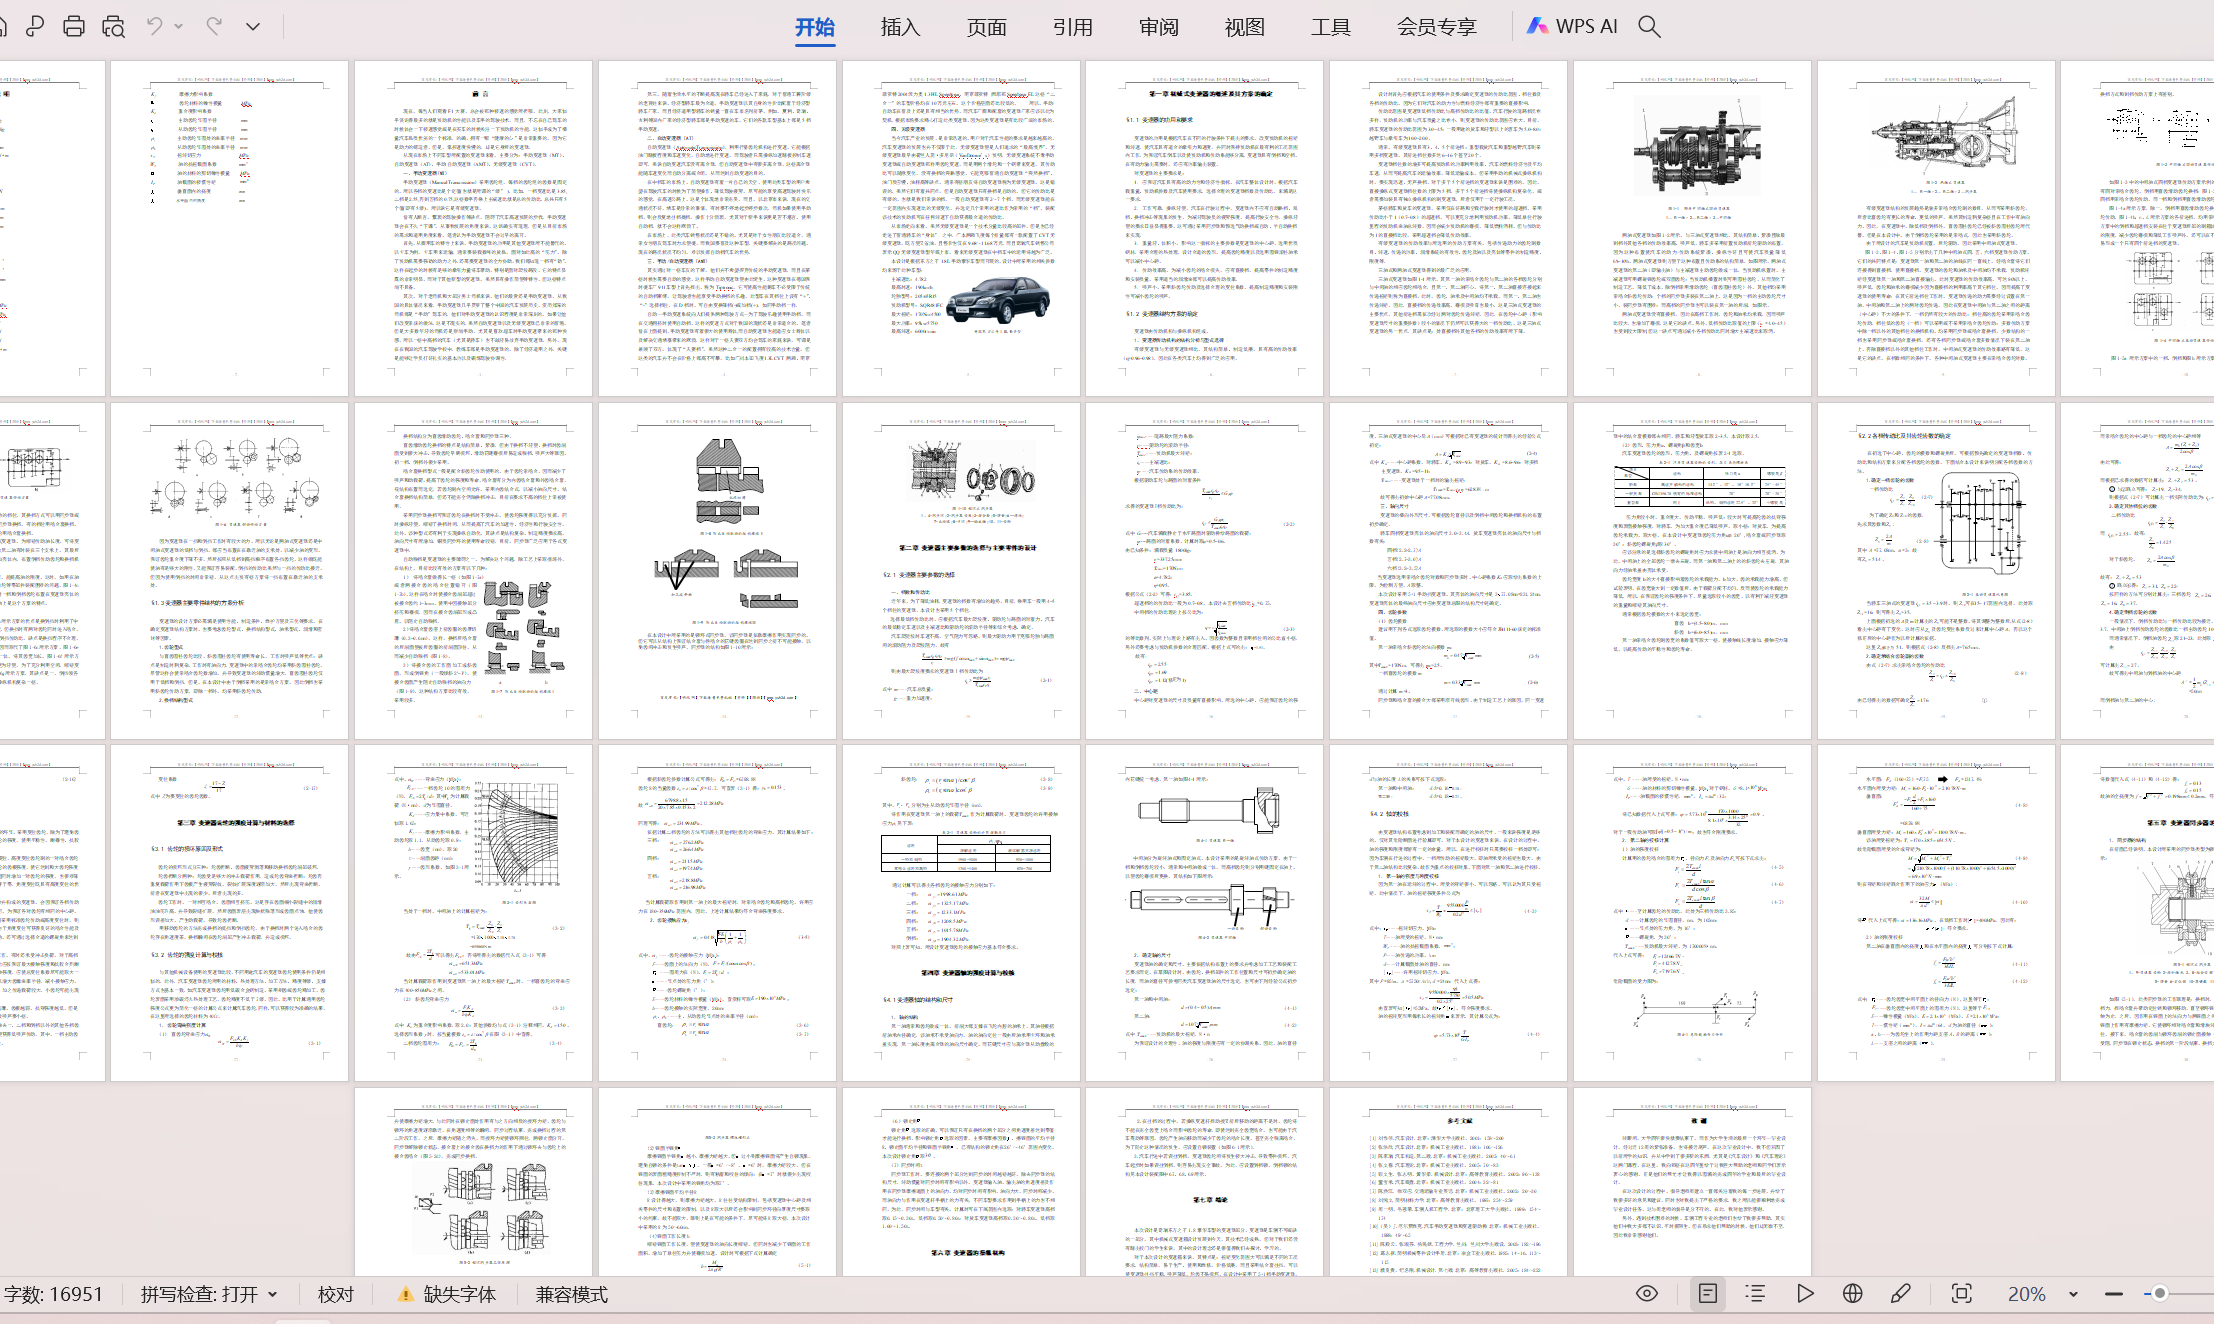Image resolution: width=2214 pixels, height=1324 pixels.
Task: Open the page containing the shaded chart graph
Action: pyautogui.click(x=473, y=912)
